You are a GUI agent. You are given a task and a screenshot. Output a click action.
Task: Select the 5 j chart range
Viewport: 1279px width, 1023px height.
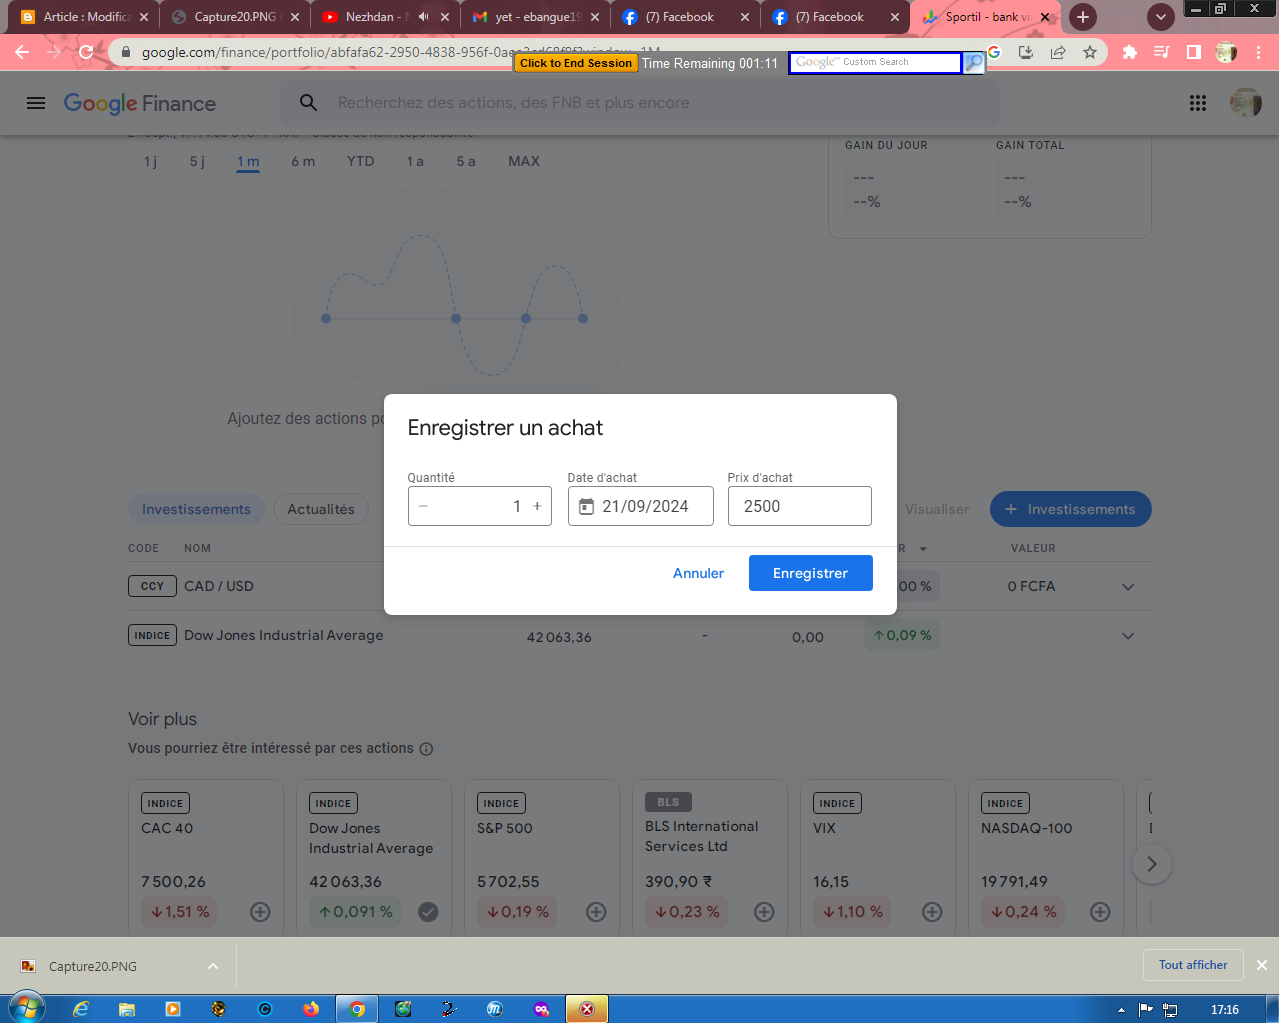[197, 161]
